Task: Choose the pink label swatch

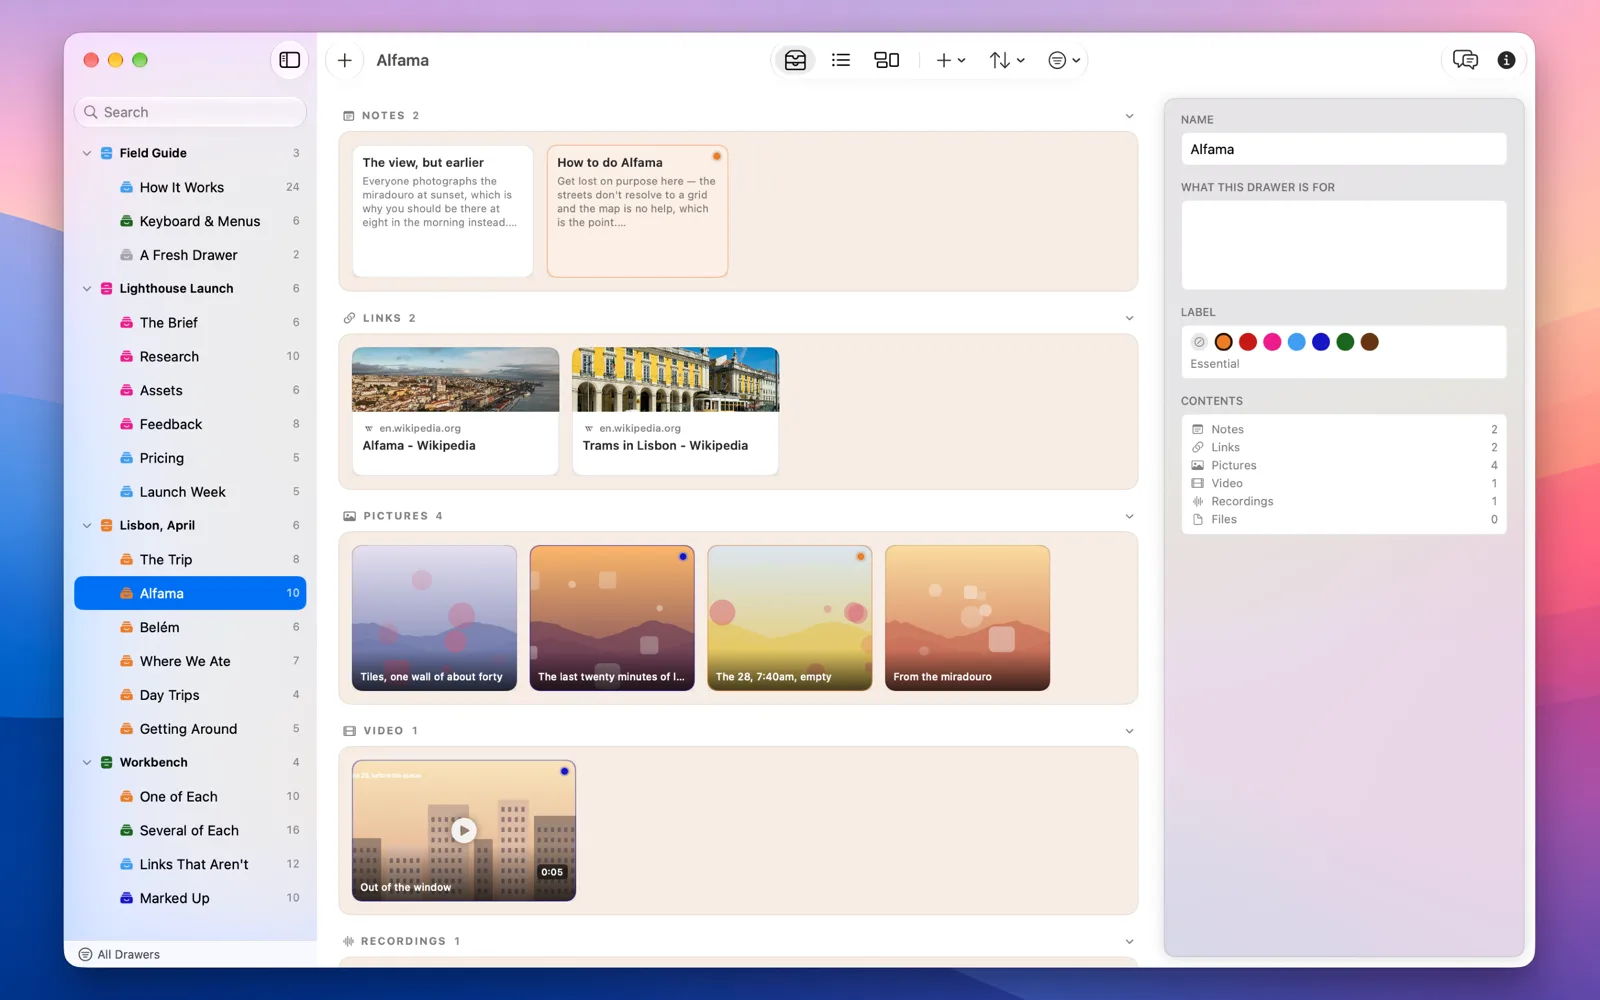Action: pyautogui.click(x=1272, y=342)
